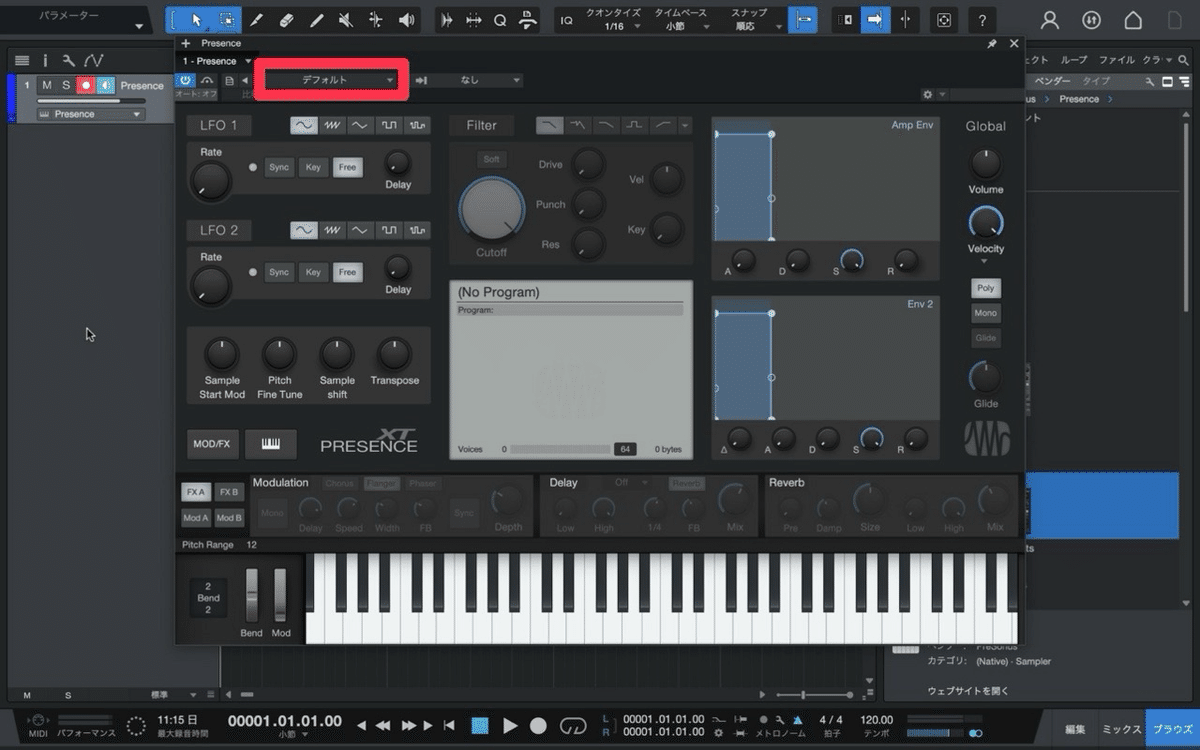
Task: Pin the Presence plugin window
Action: coord(991,44)
